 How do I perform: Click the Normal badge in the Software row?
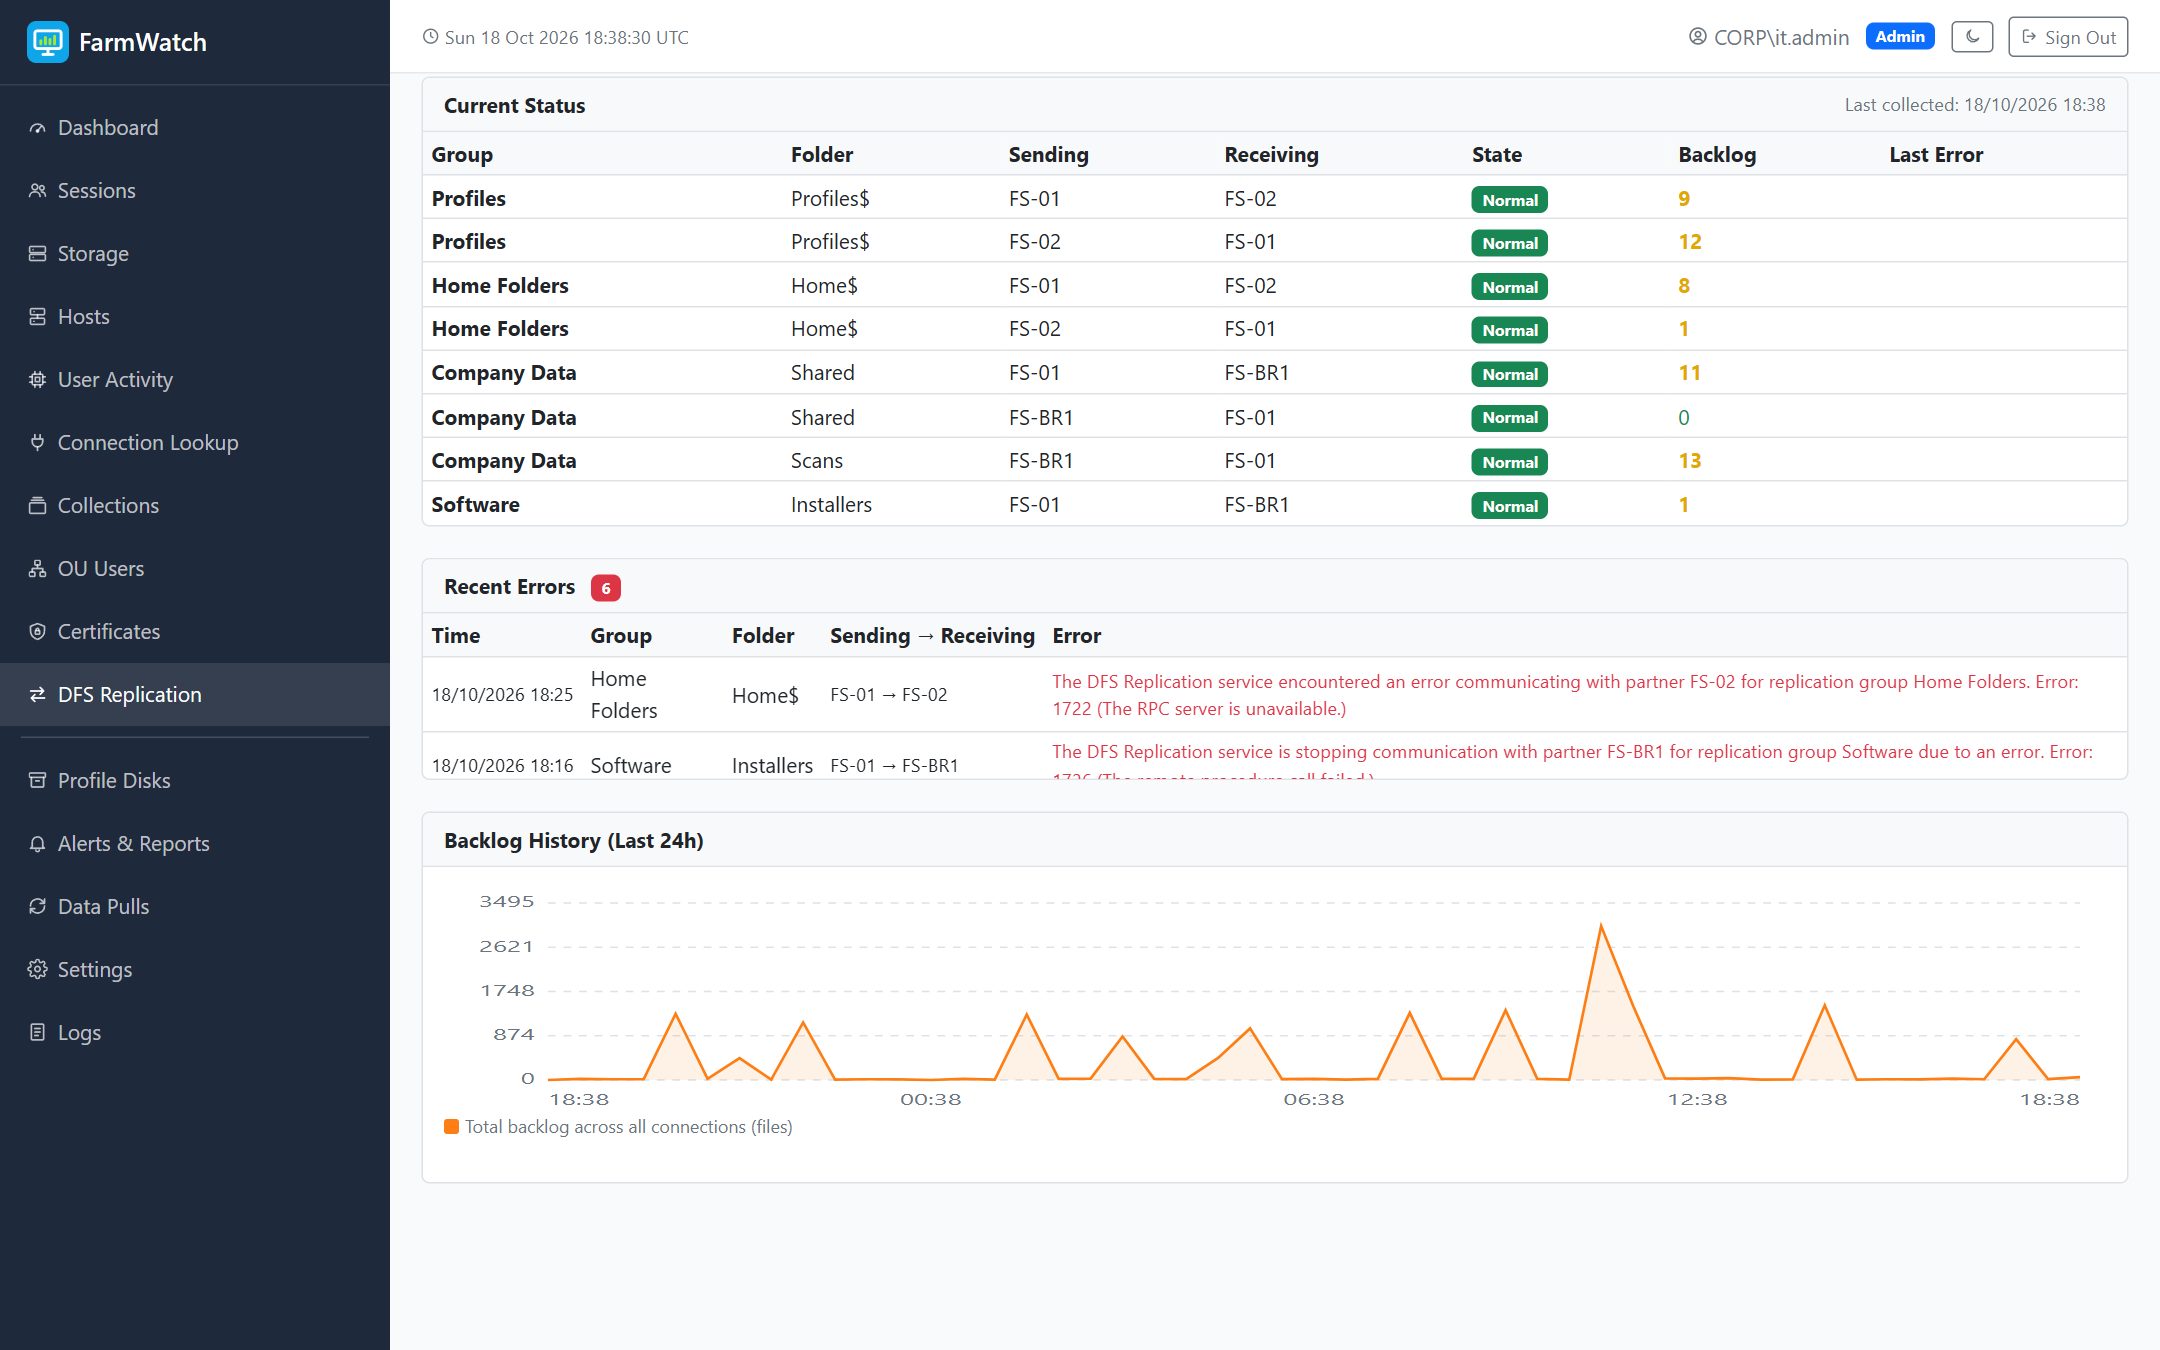1509,506
